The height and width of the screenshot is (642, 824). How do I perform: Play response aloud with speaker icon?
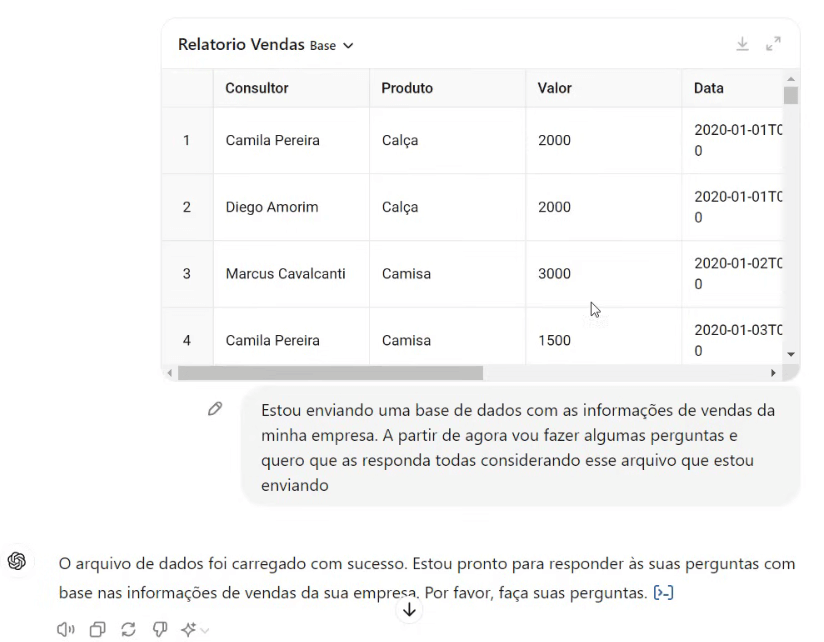(x=66, y=629)
